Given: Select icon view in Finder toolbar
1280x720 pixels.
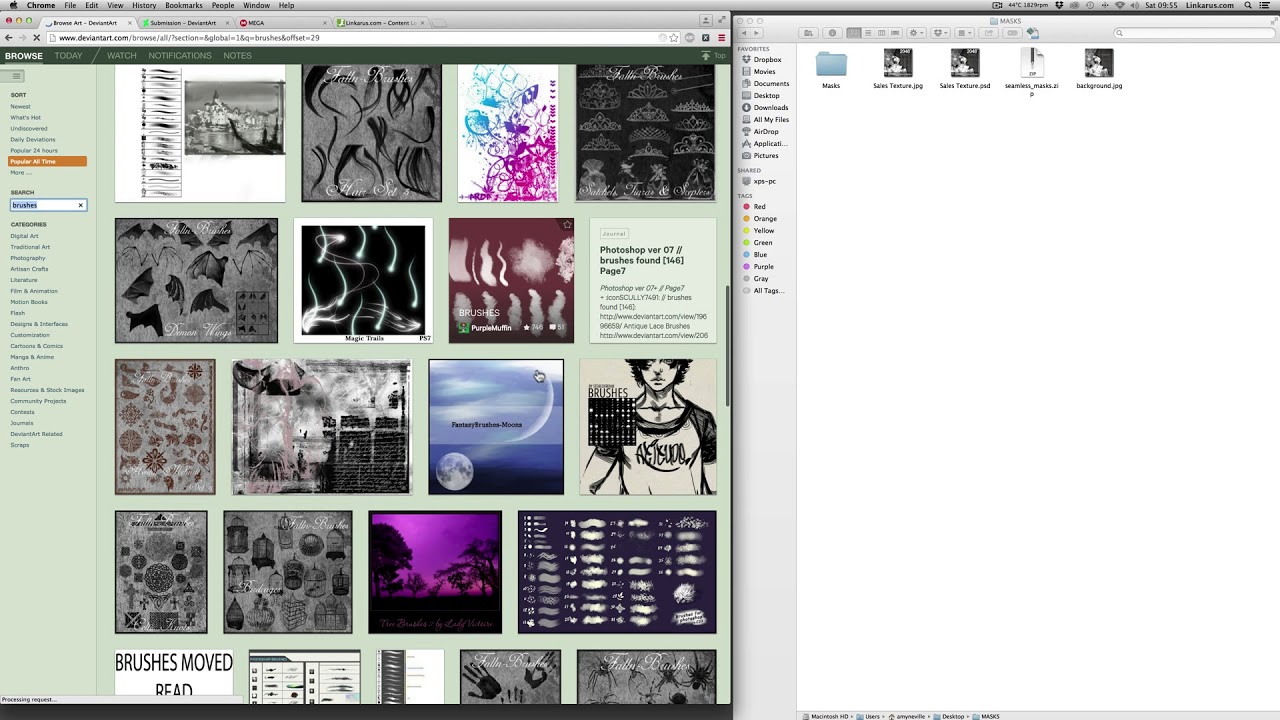Looking at the screenshot, I should (x=853, y=33).
